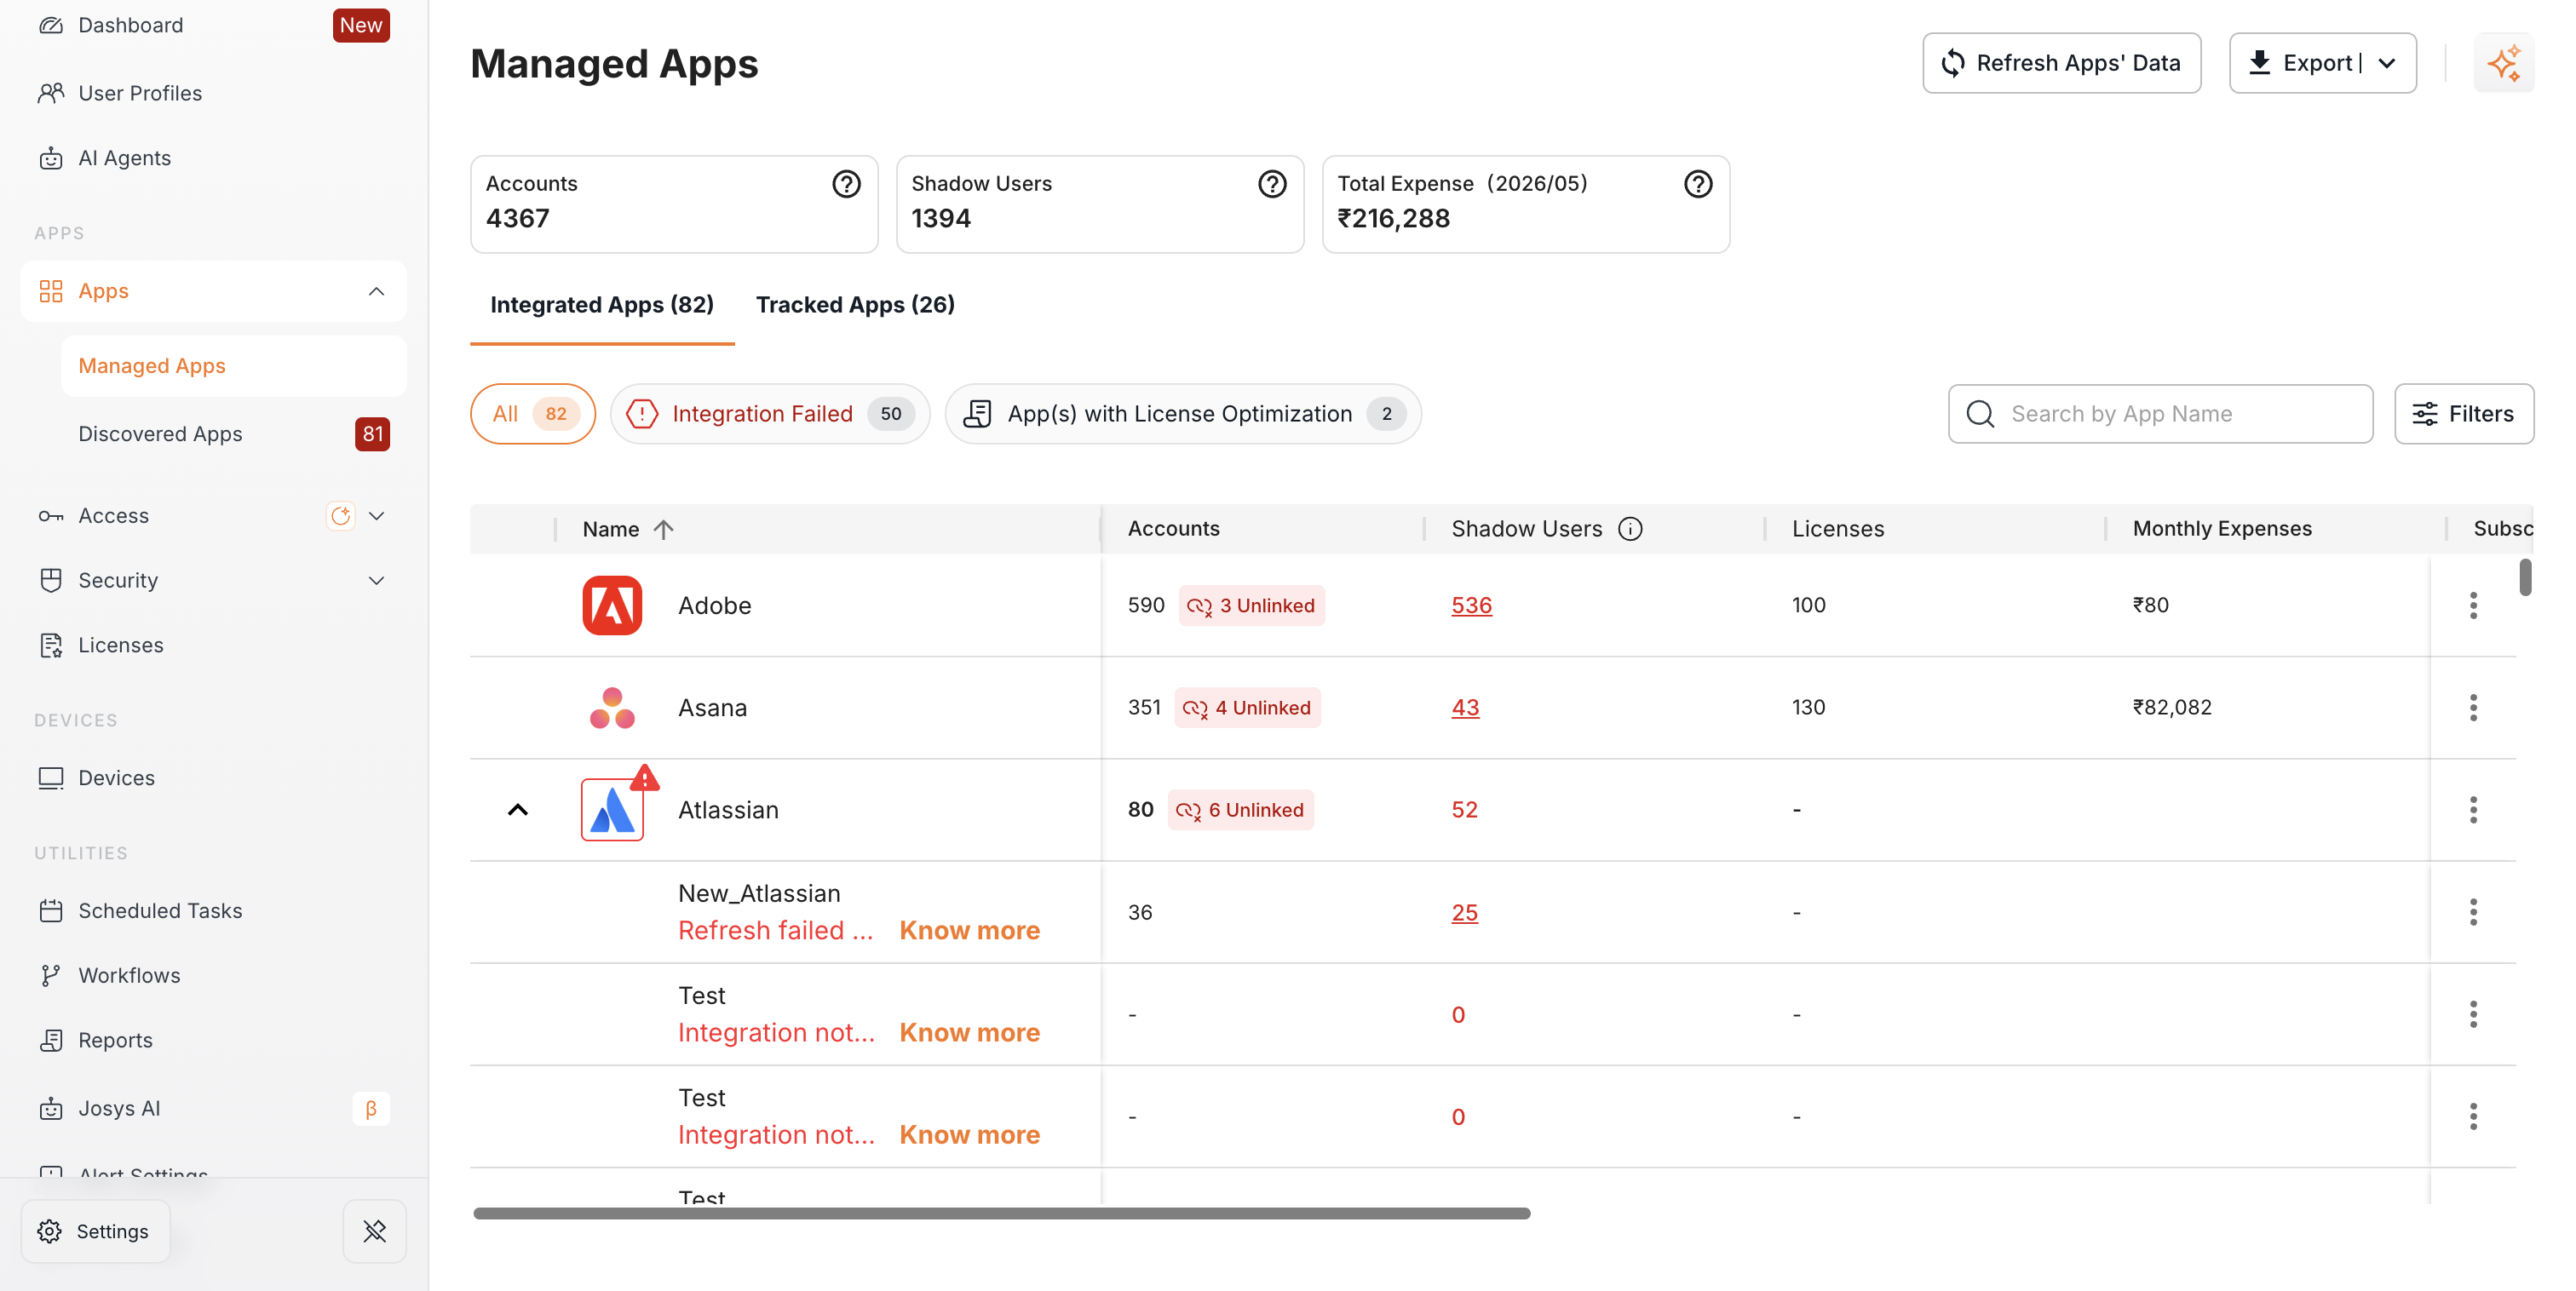The width and height of the screenshot is (2576, 1291).
Task: Click the Devices laptop icon
Action: tap(51, 778)
